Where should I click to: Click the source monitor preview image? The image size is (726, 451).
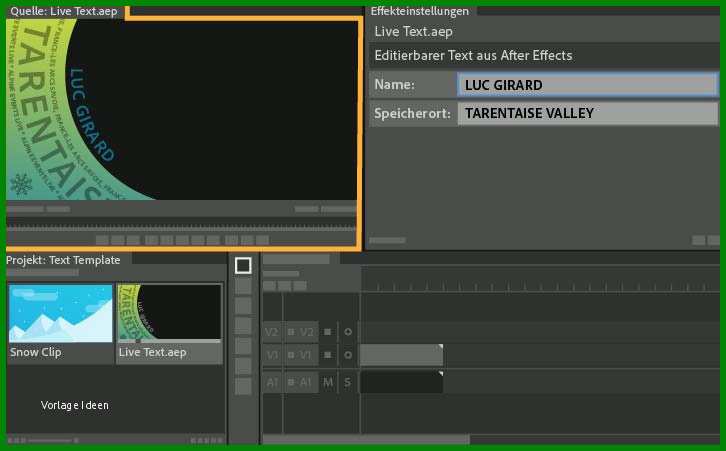(182, 110)
